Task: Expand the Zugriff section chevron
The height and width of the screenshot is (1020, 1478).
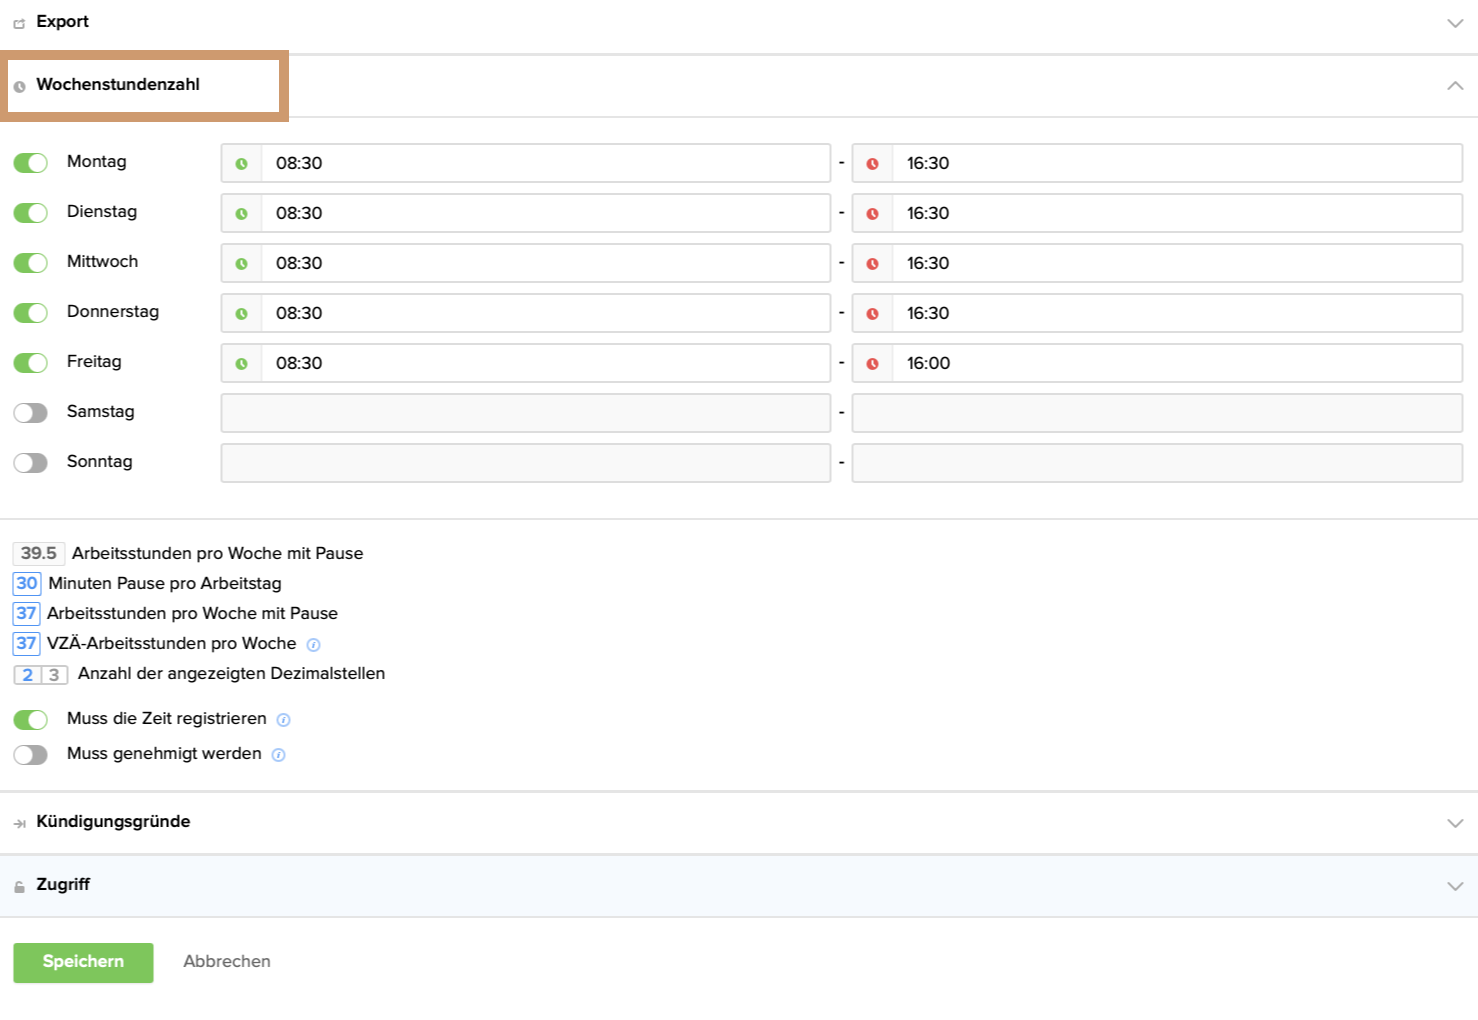Action: (x=1454, y=886)
